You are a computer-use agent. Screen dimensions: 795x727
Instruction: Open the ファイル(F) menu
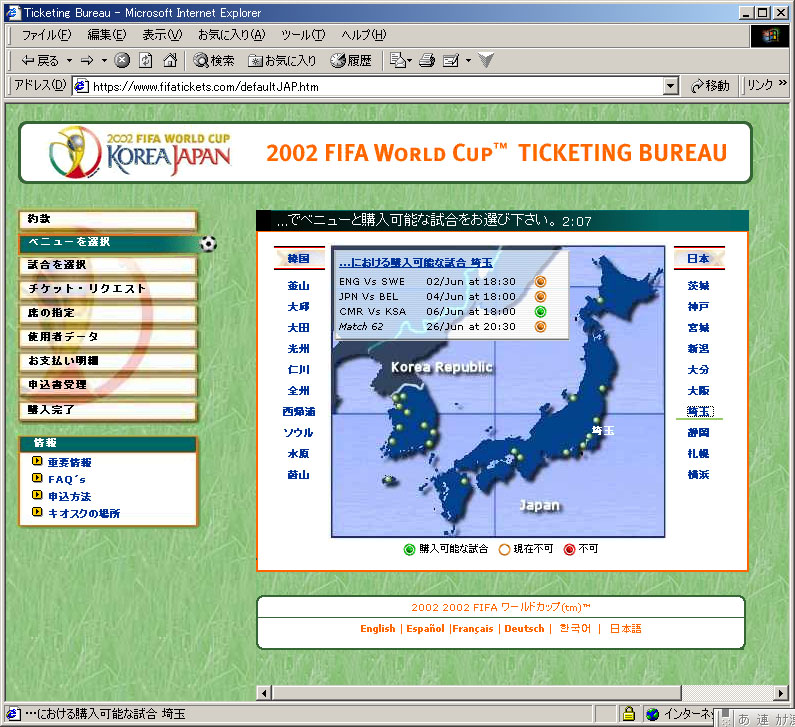tap(46, 35)
